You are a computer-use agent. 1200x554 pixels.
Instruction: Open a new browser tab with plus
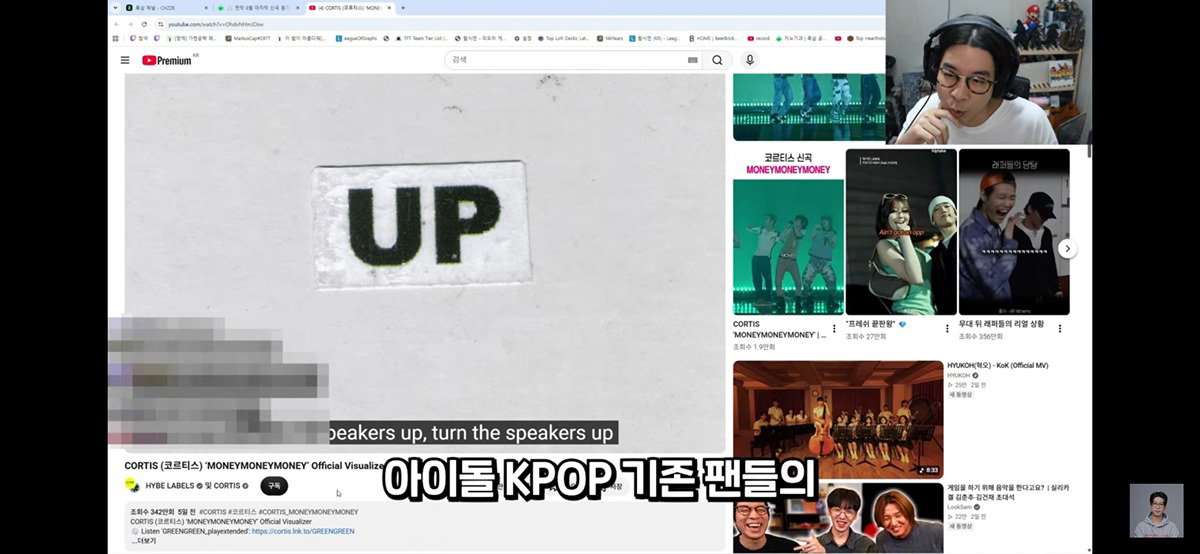[403, 7]
